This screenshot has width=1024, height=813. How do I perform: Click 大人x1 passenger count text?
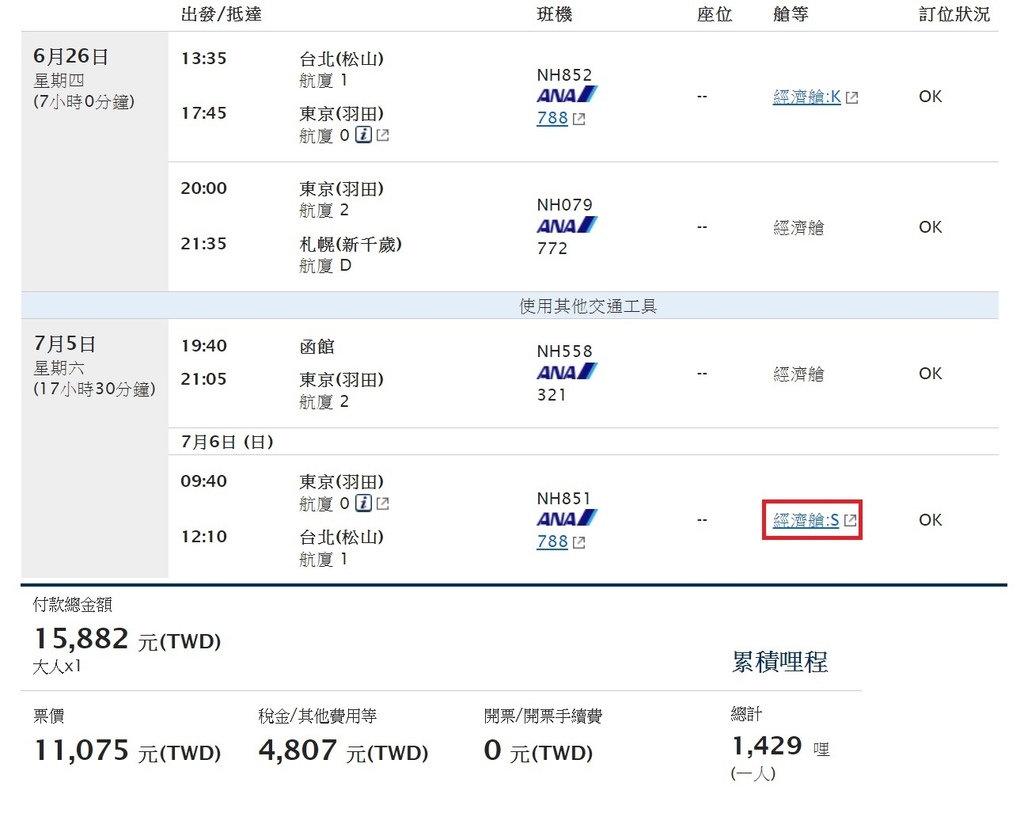click(57, 667)
